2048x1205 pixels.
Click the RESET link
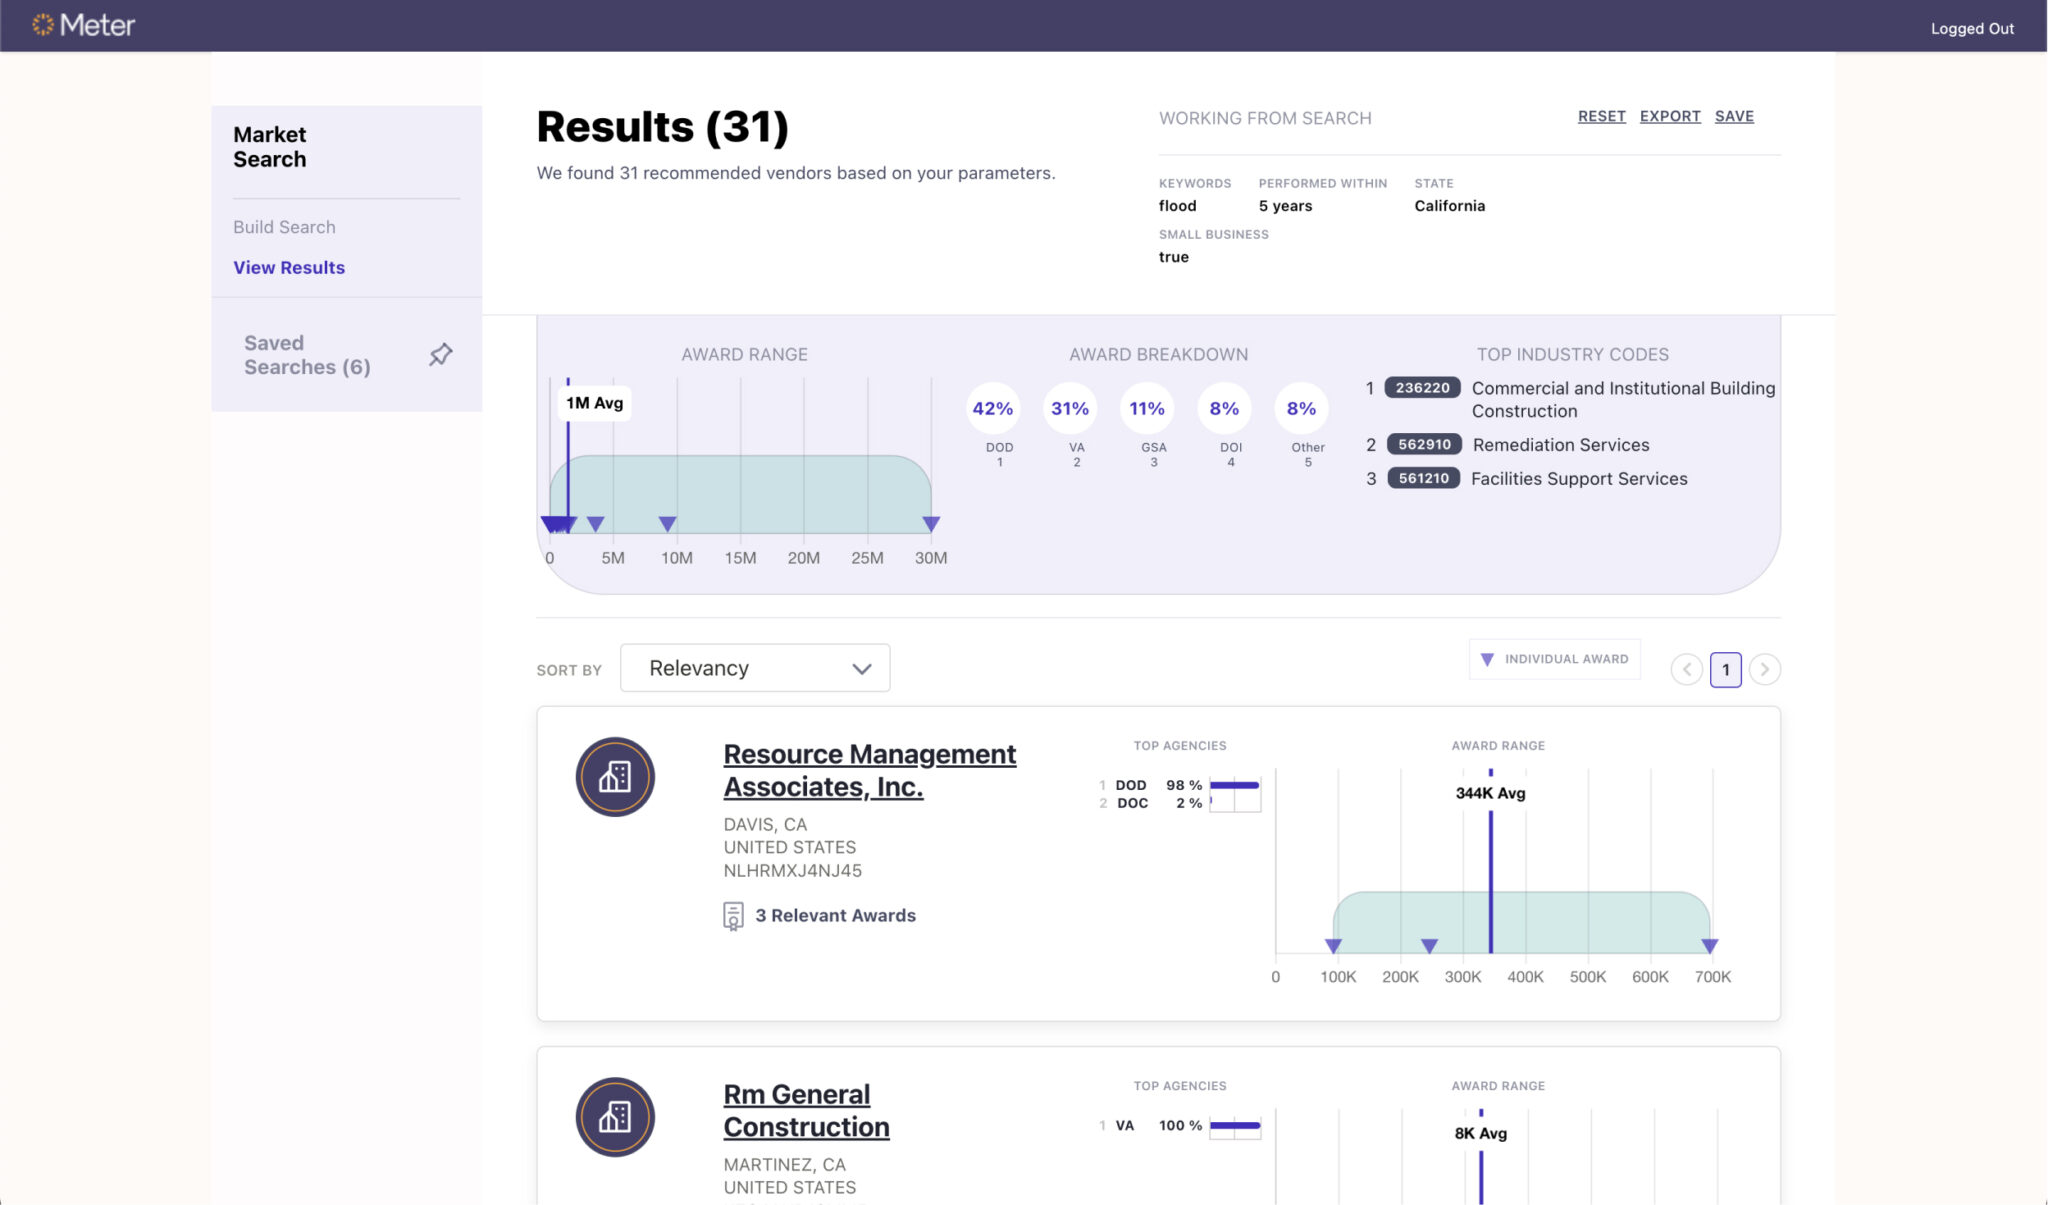(x=1601, y=116)
